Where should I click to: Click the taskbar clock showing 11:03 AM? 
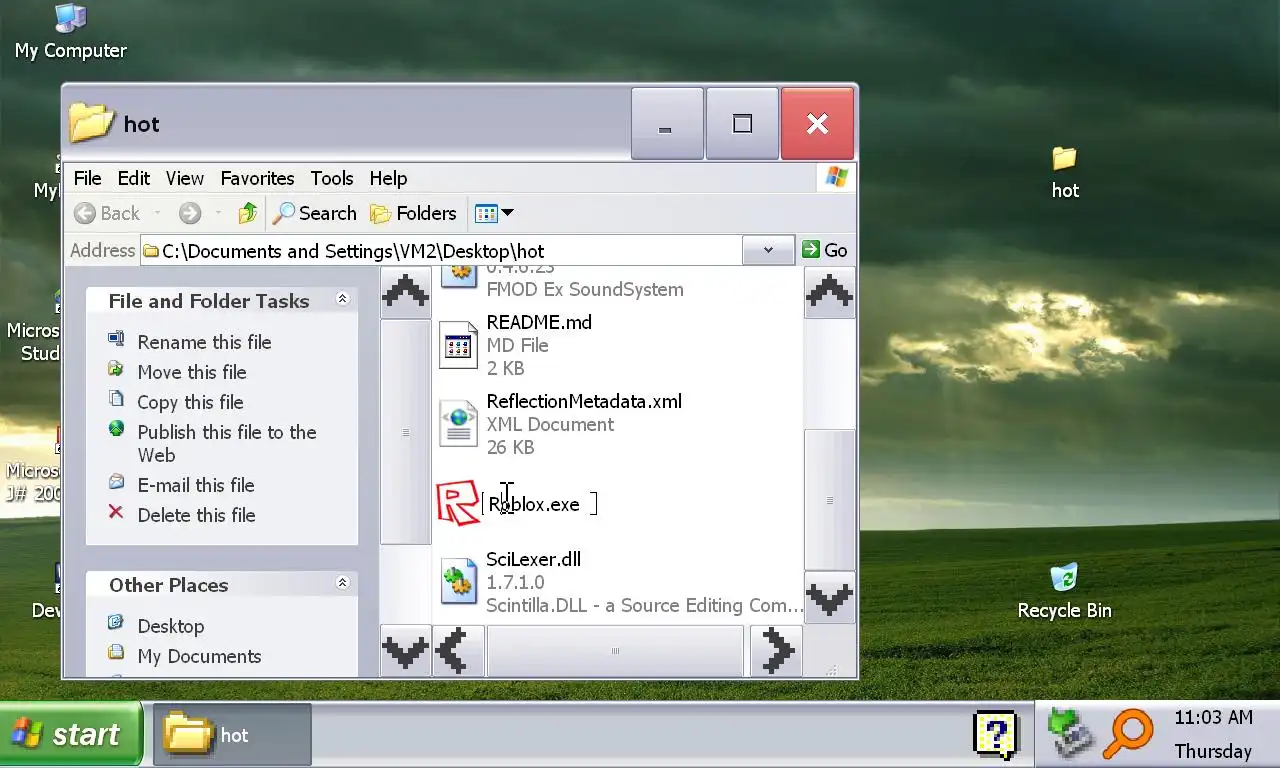tap(1213, 718)
